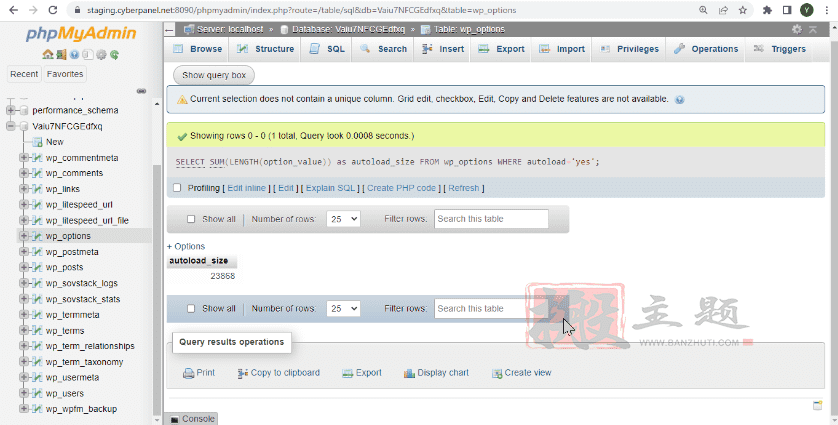Click the log out door icon
Screen dimensions: 838x425
click(x=61, y=55)
